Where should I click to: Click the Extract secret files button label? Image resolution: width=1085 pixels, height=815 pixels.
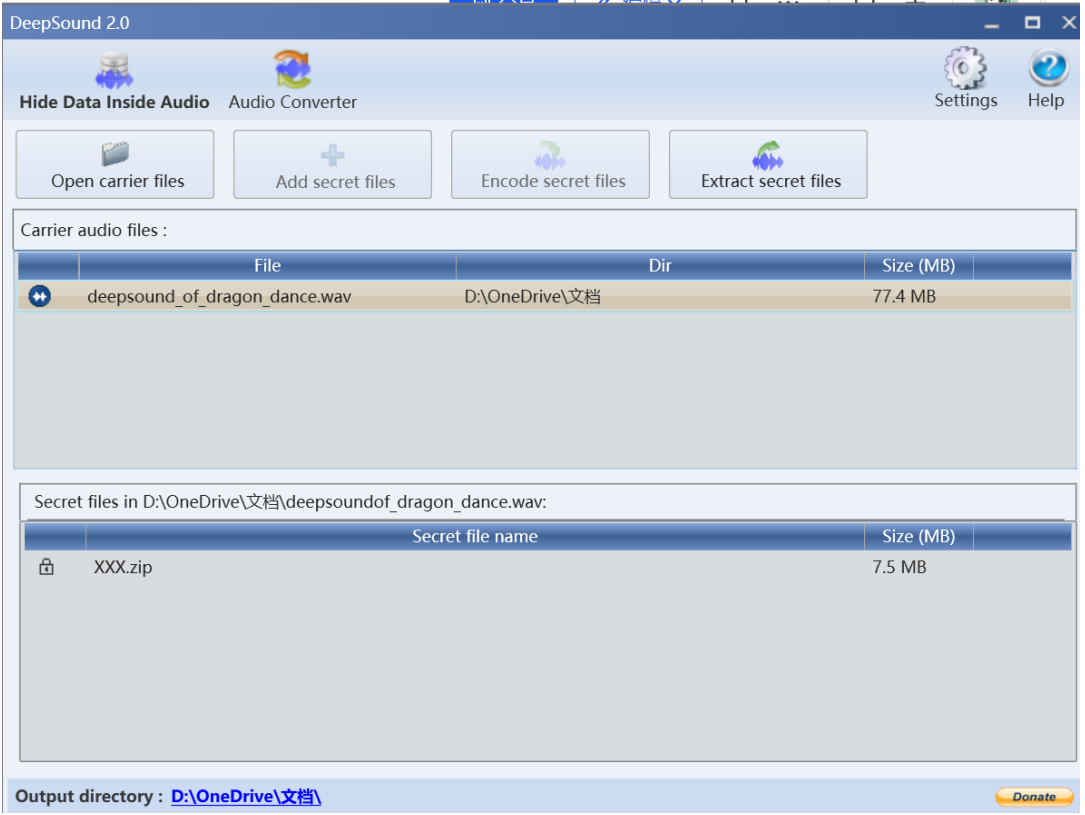pyautogui.click(x=771, y=181)
